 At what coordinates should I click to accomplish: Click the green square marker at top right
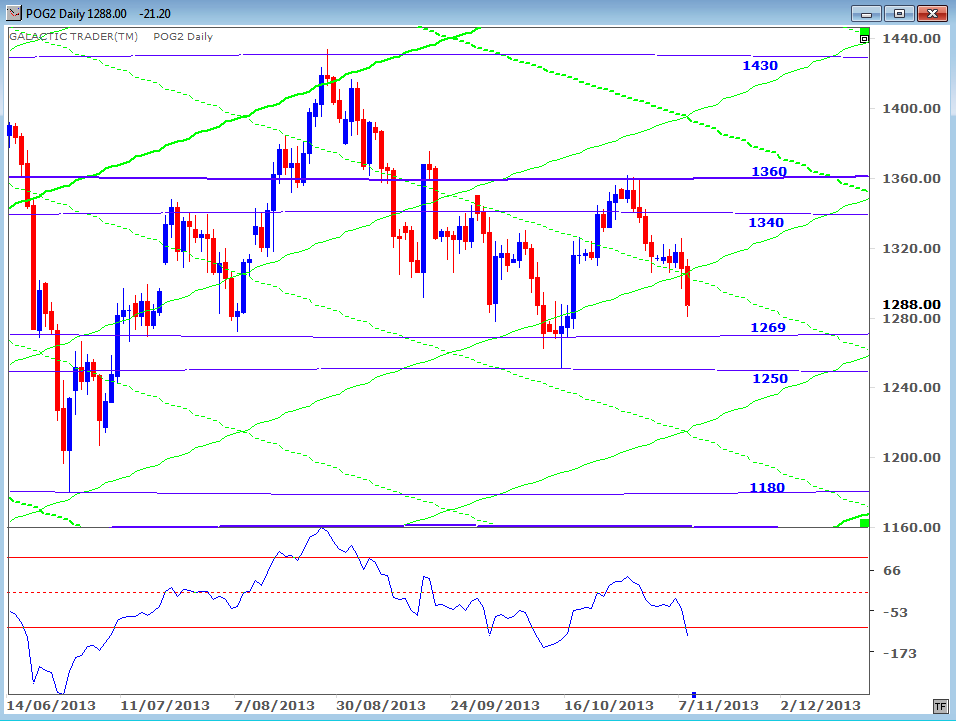pyautogui.click(x=864, y=31)
